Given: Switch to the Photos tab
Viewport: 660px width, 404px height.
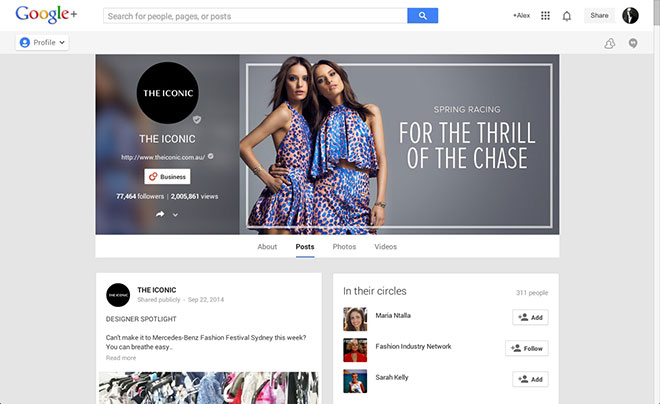Looking at the screenshot, I should [x=344, y=247].
